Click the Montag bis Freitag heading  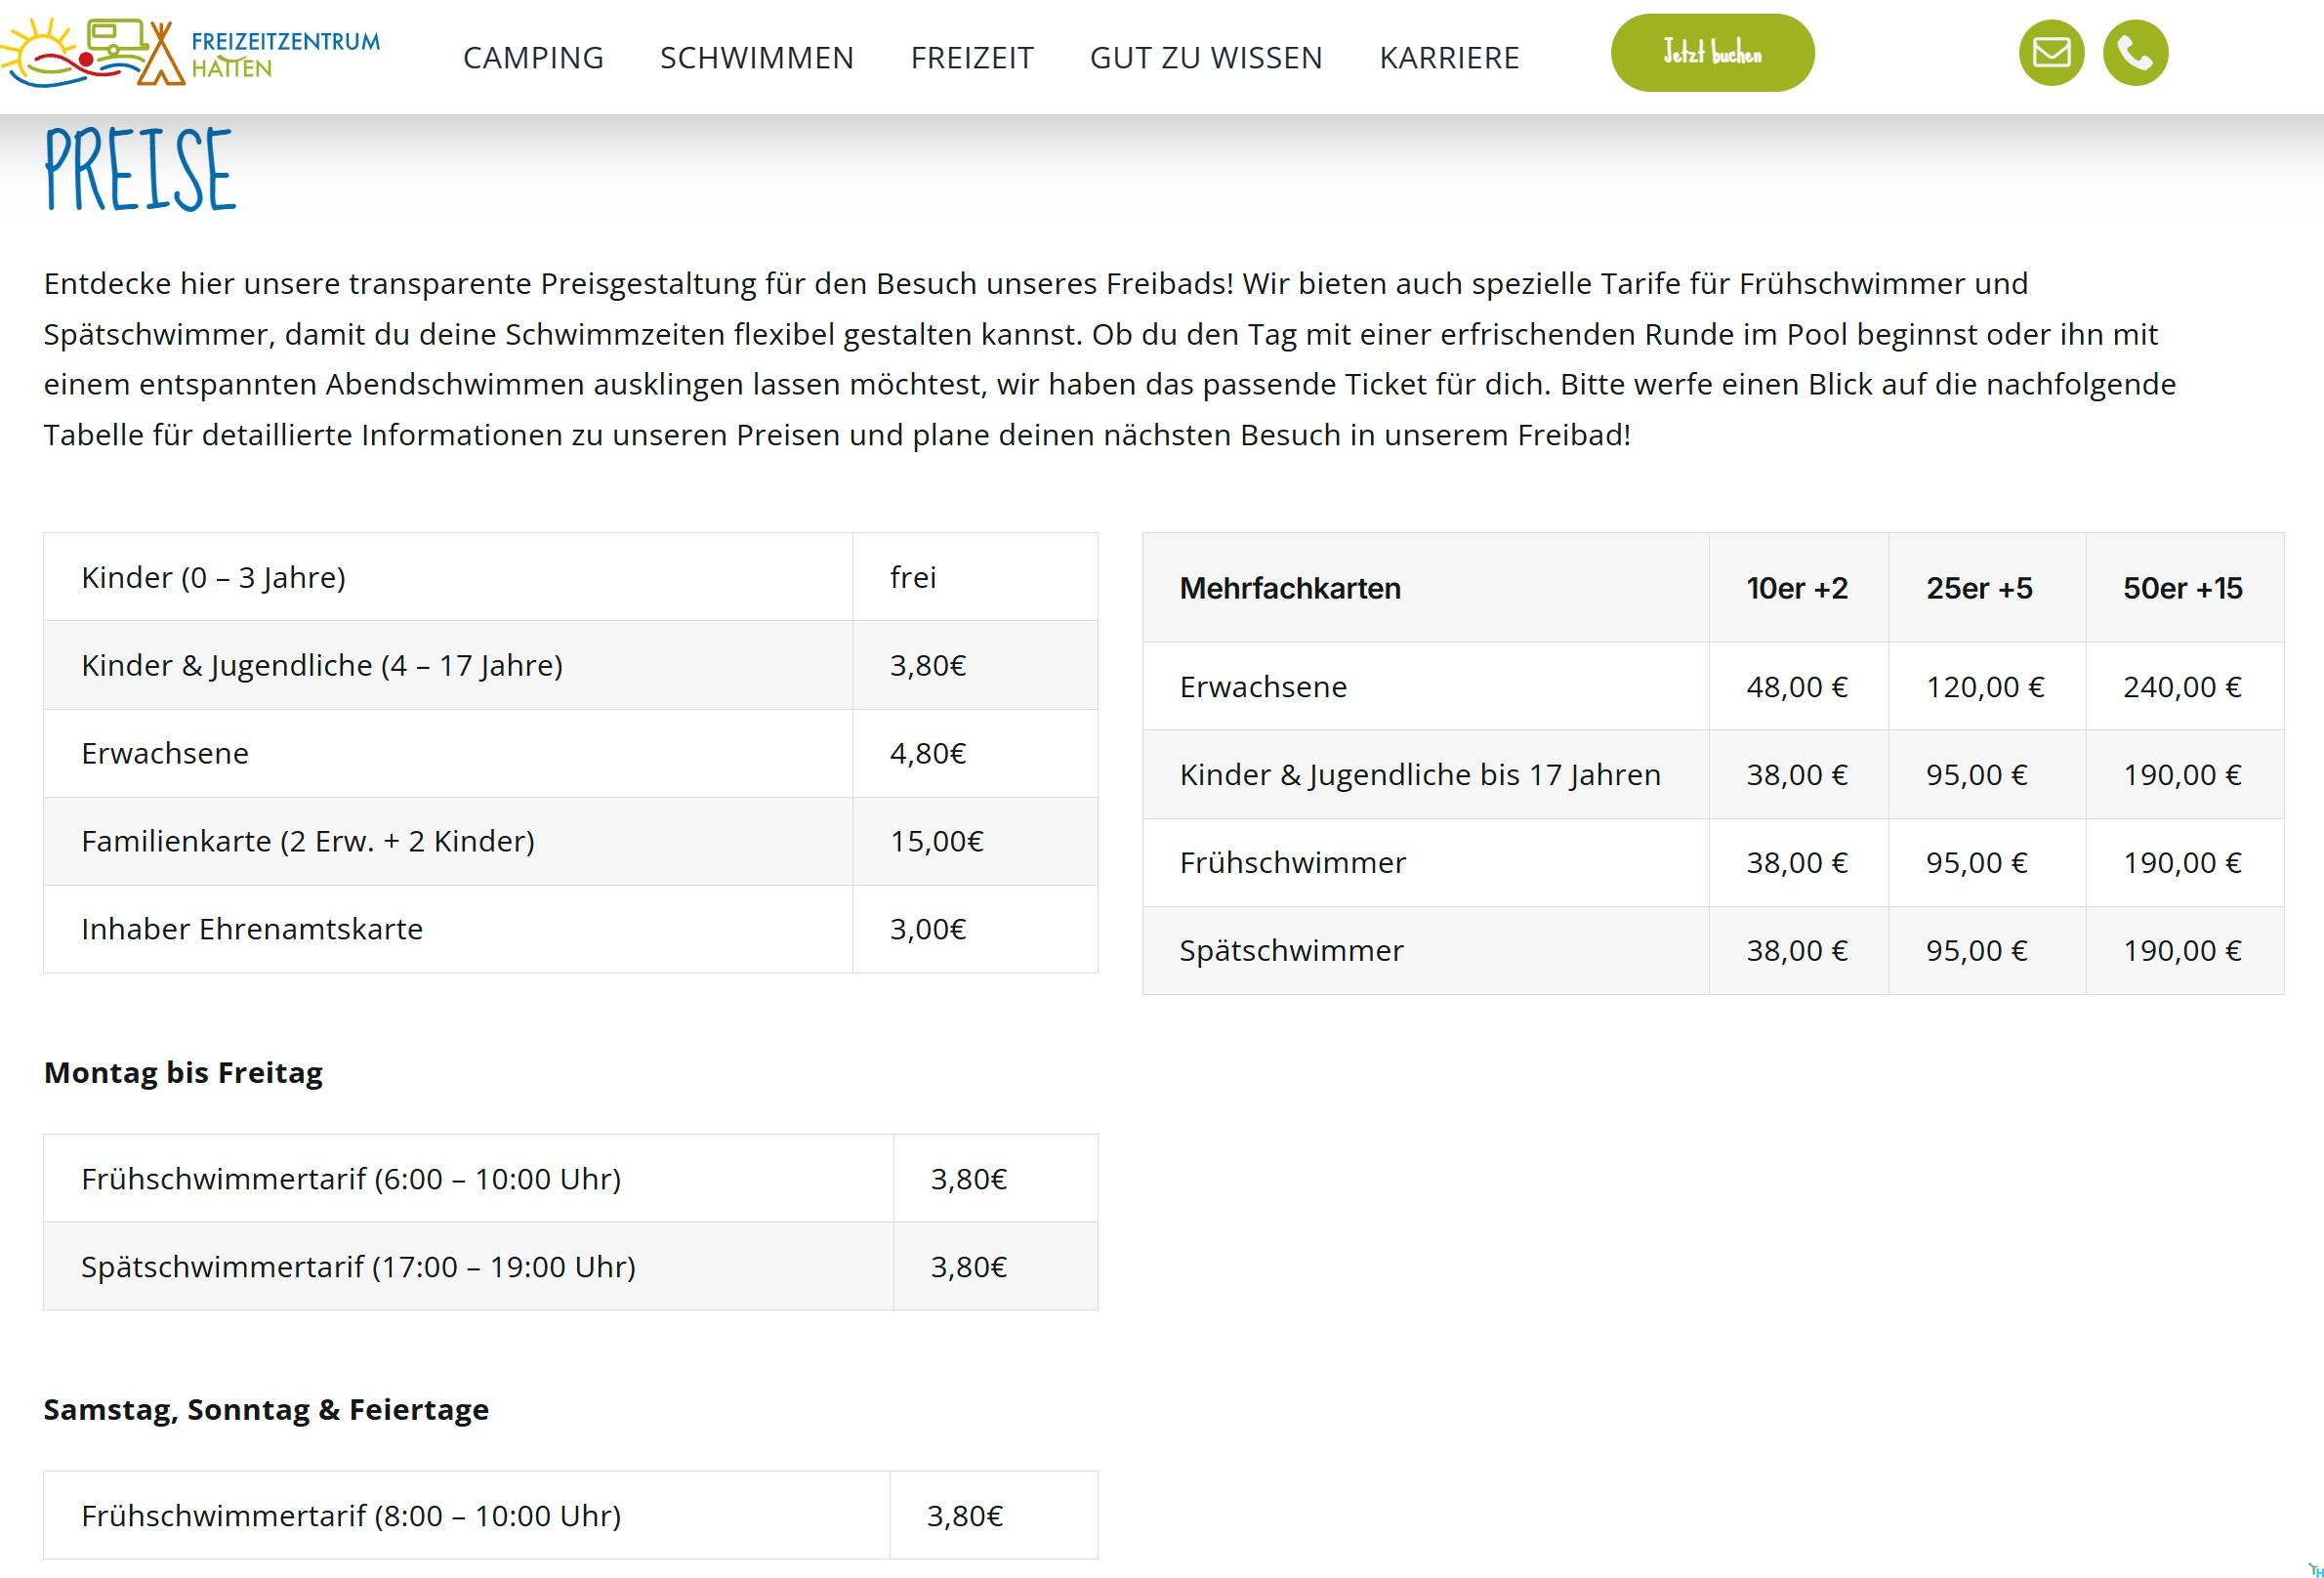(x=183, y=1073)
